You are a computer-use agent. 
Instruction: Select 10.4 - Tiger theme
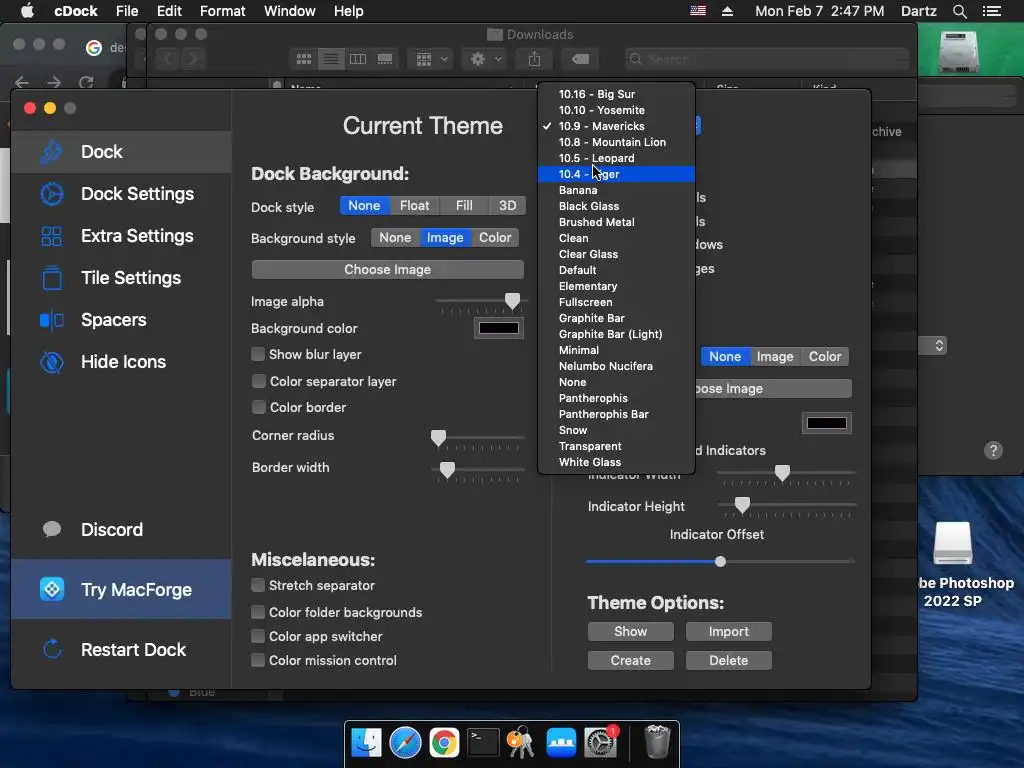pyautogui.click(x=616, y=174)
